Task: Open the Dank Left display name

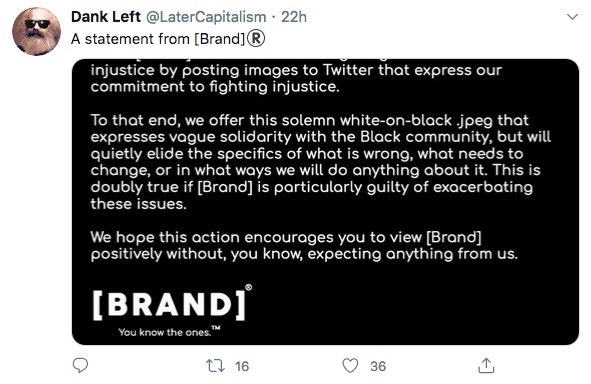Action: coord(106,17)
